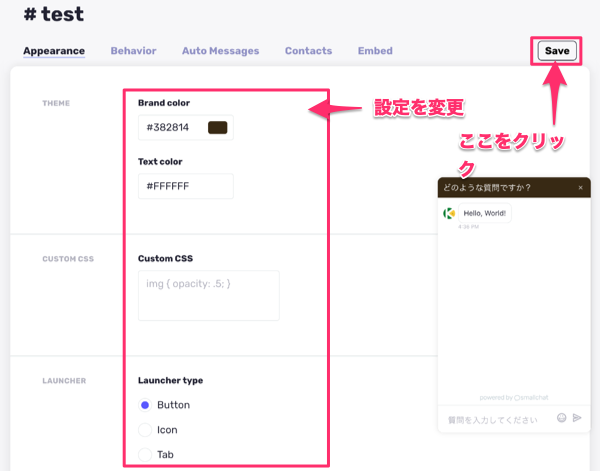Select the Icon launcher type
This screenshot has width=600, height=471.
click(145, 430)
